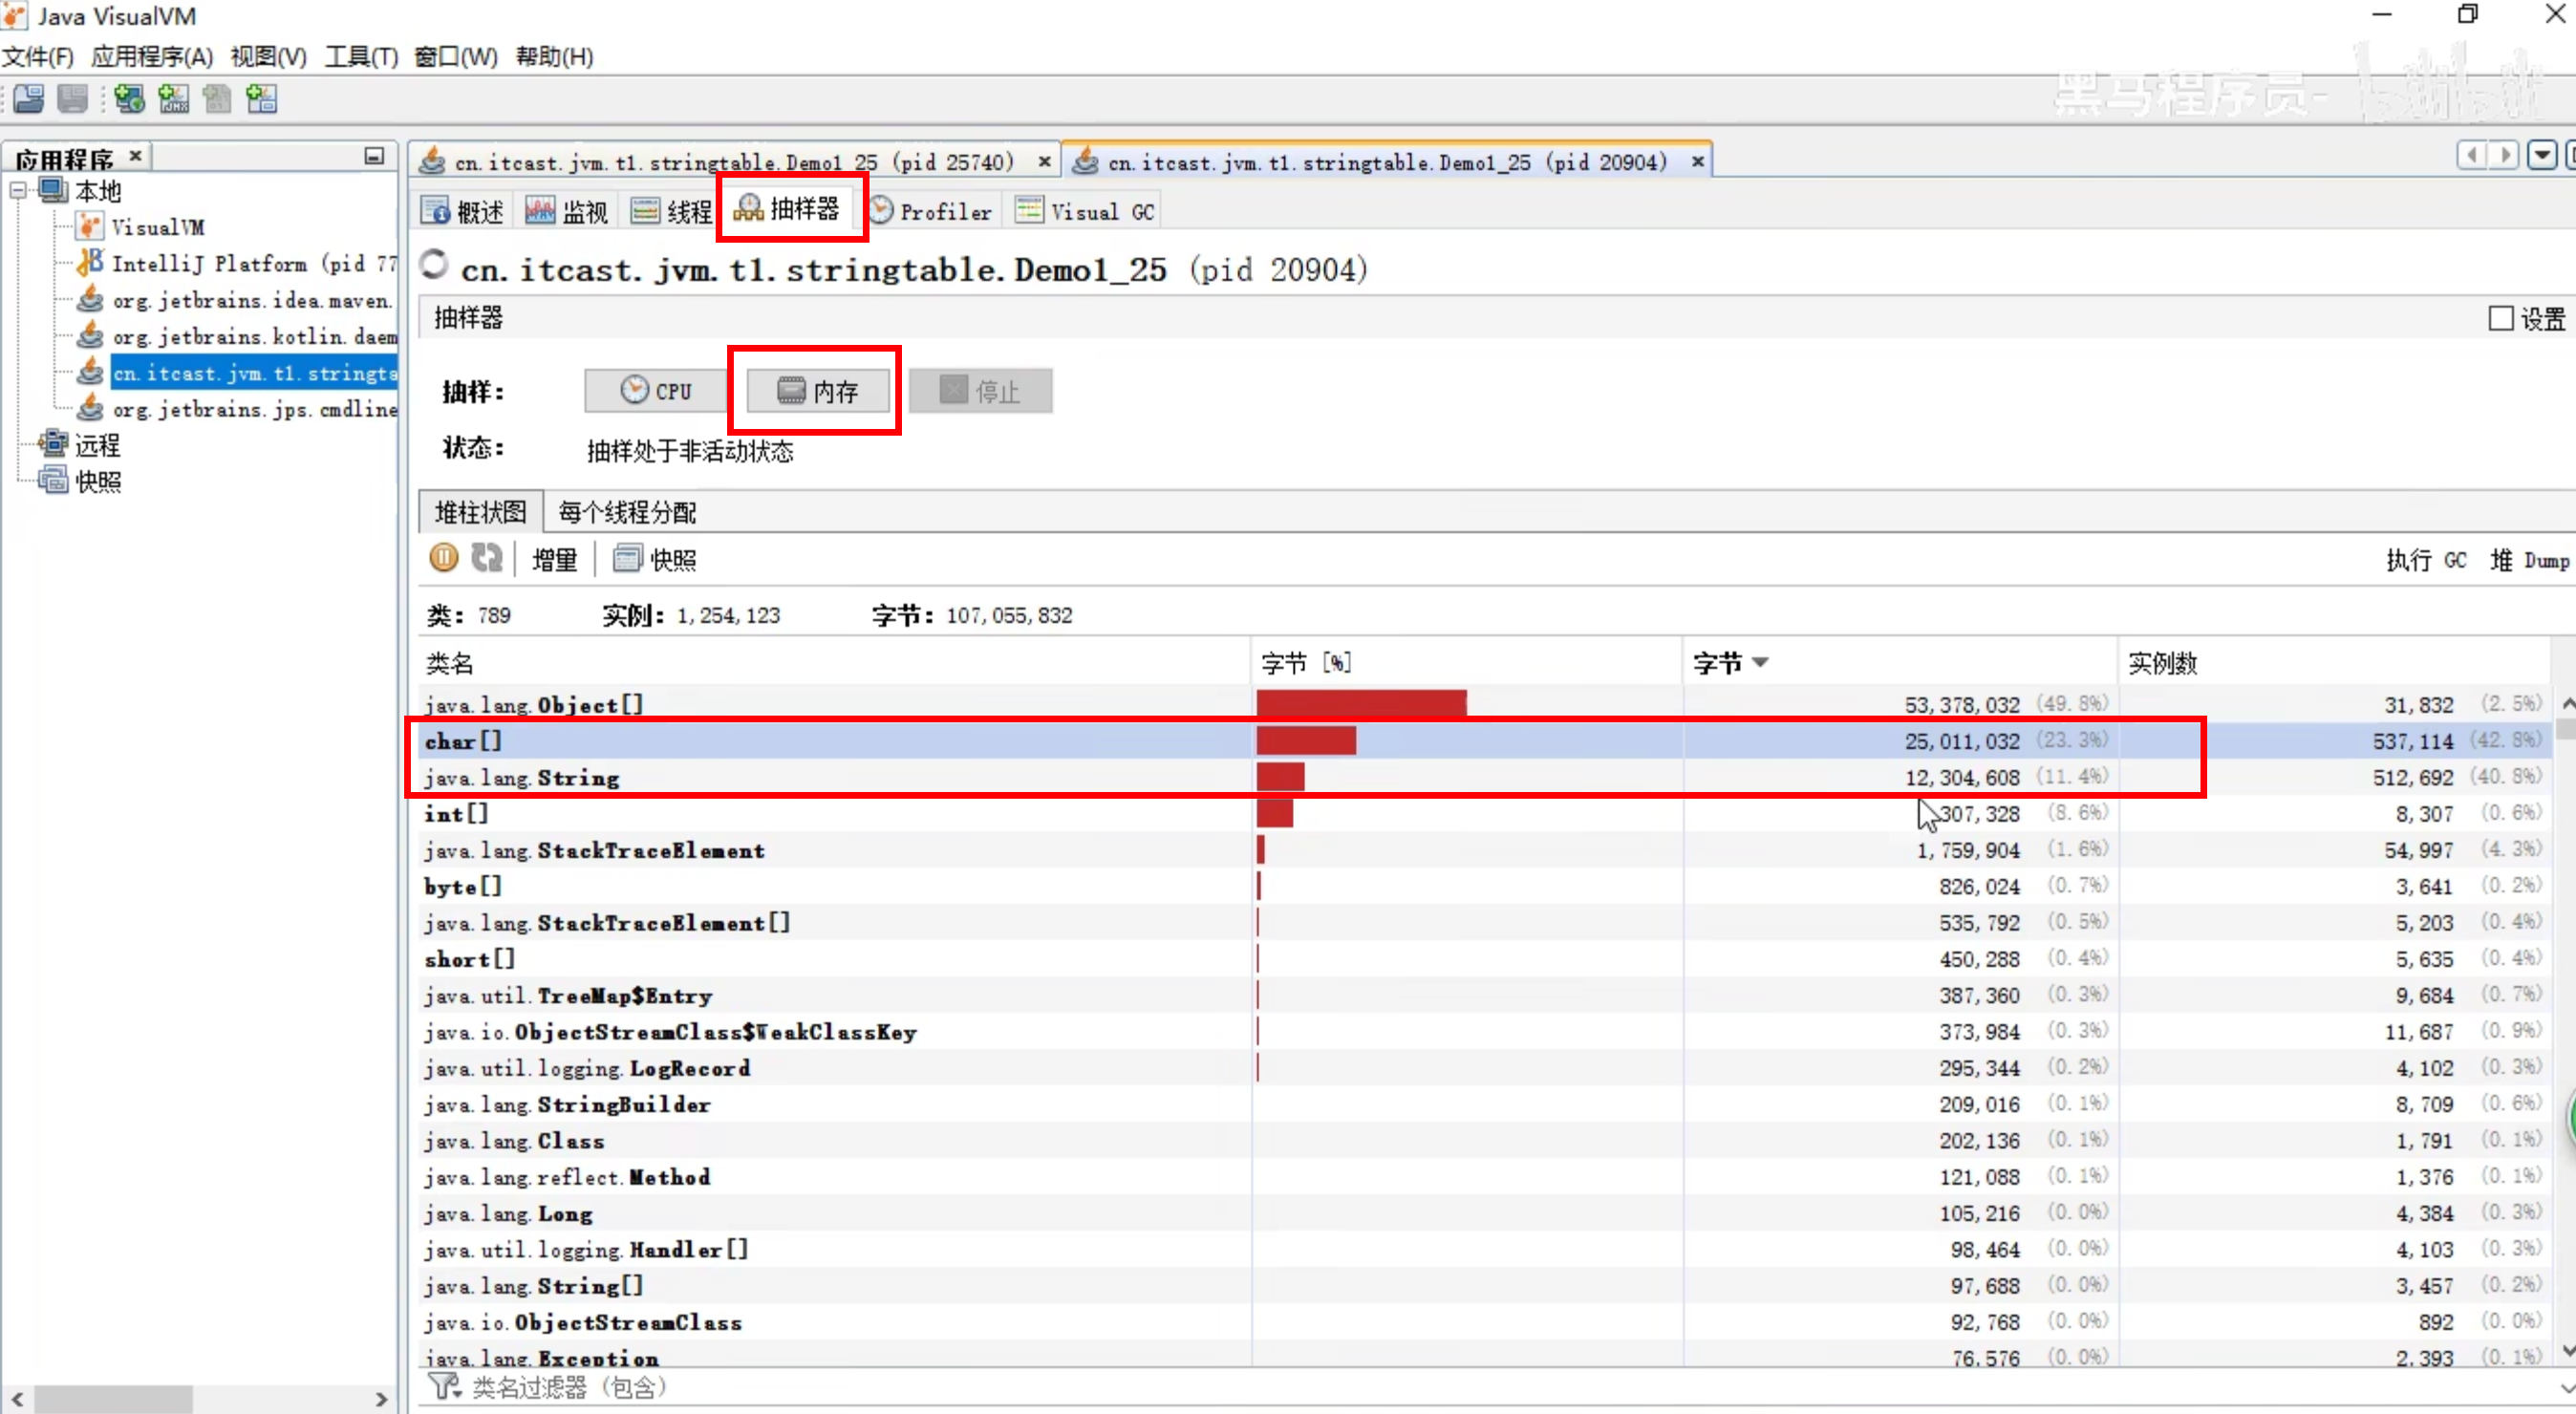The height and width of the screenshot is (1414, 2576).
Task: Enable the 设置 settings checkbox
Action: 2500,318
